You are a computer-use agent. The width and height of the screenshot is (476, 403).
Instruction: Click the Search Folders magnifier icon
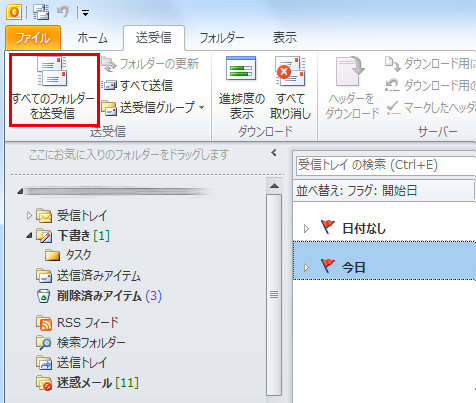(44, 343)
